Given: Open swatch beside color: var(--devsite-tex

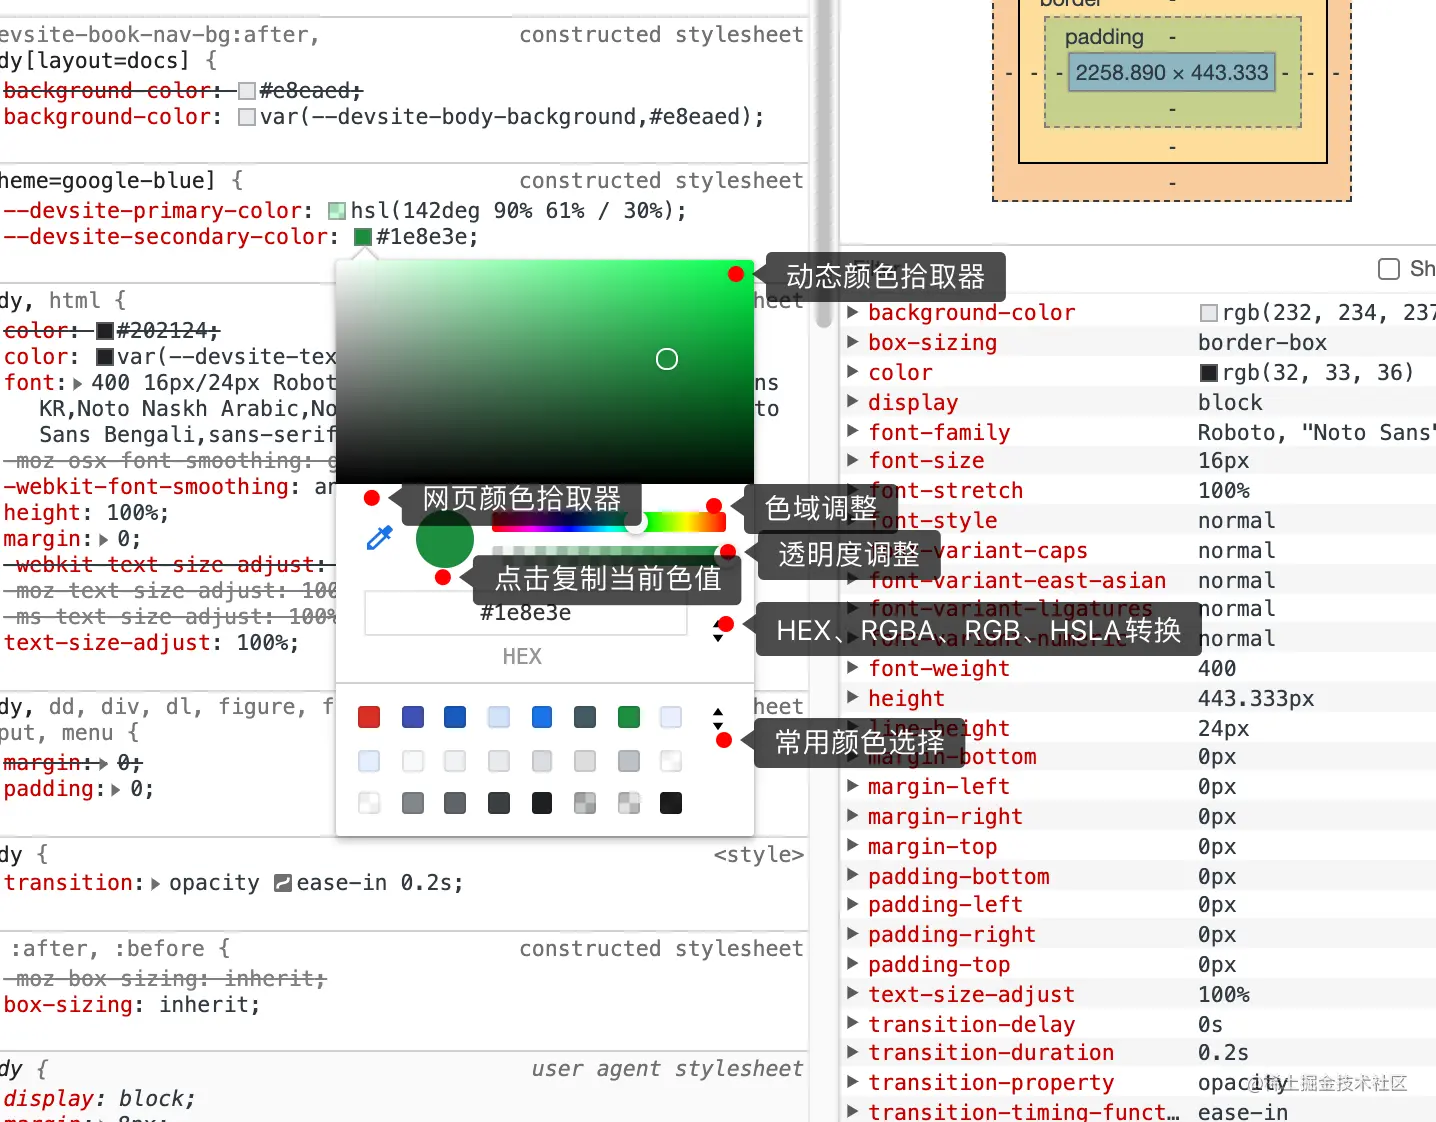Looking at the screenshot, I should coord(105,357).
